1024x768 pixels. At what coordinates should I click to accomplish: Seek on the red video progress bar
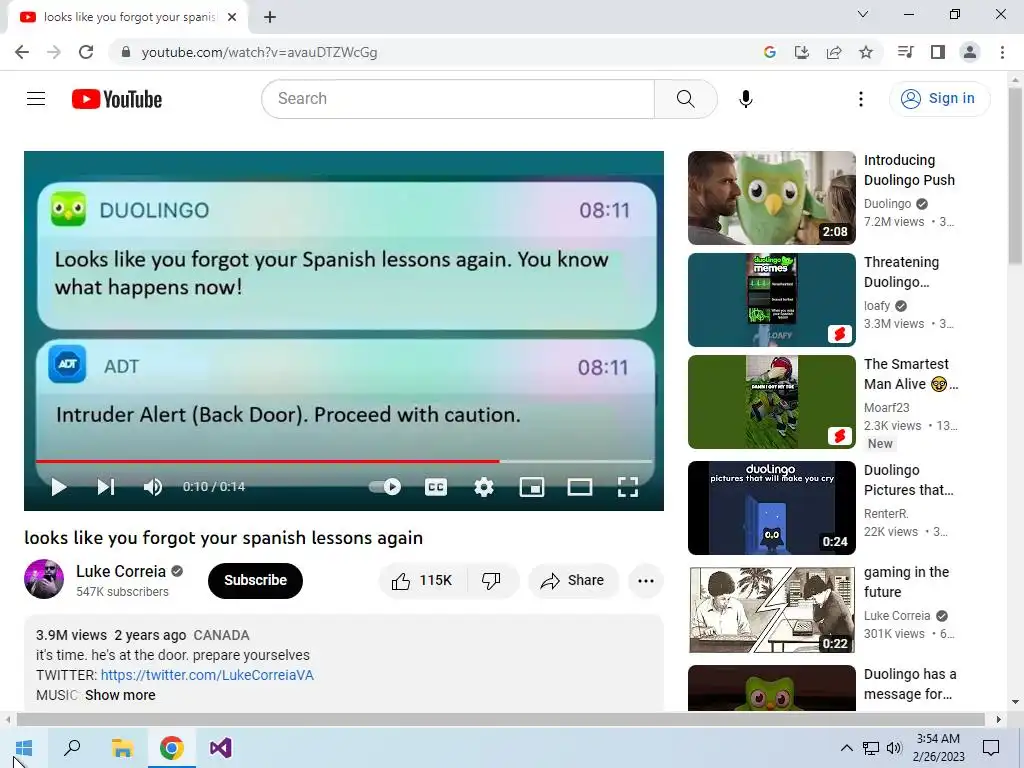pyautogui.click(x=344, y=461)
